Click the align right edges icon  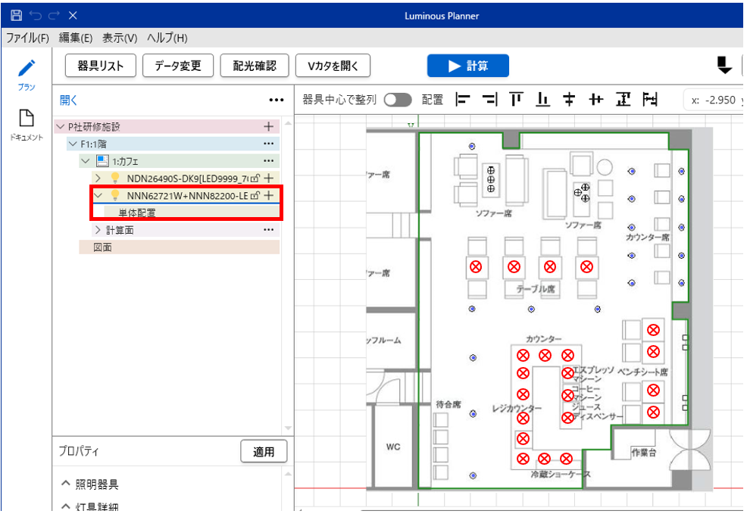click(489, 99)
